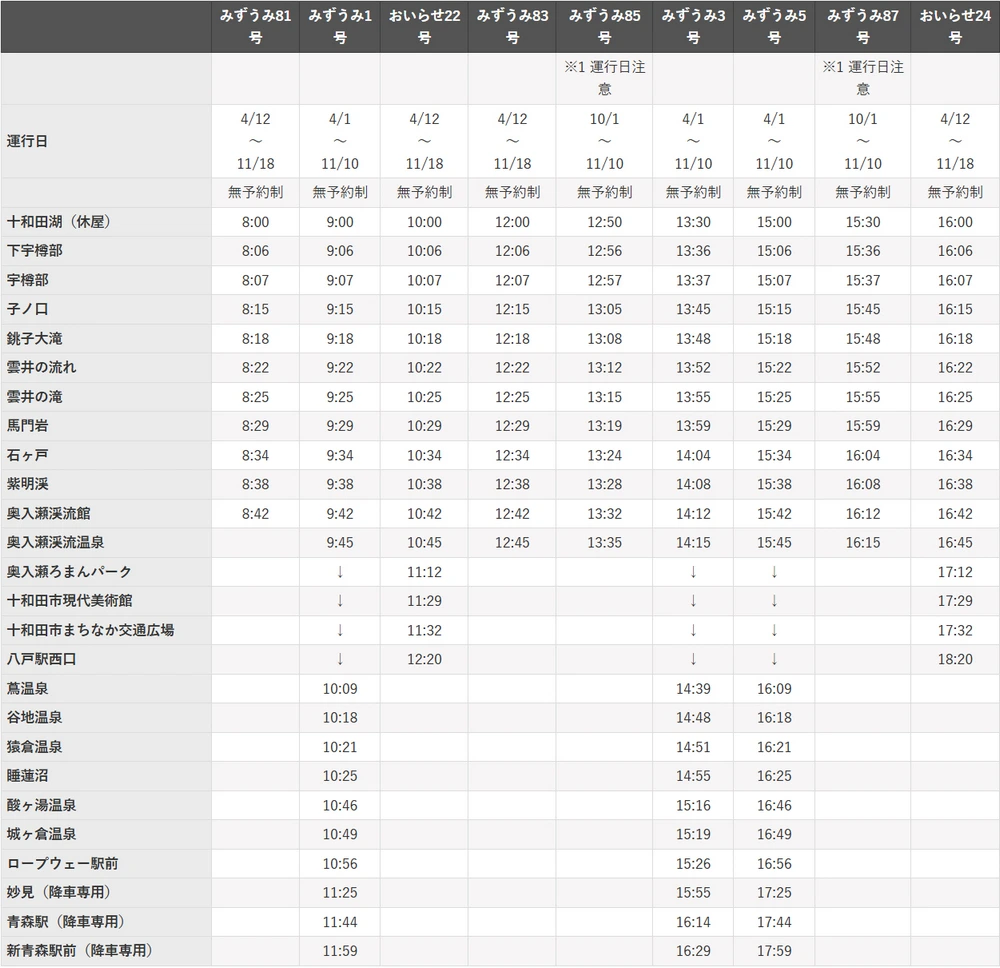
Task: Click the みずうみ87号 column header
Action: [862, 27]
